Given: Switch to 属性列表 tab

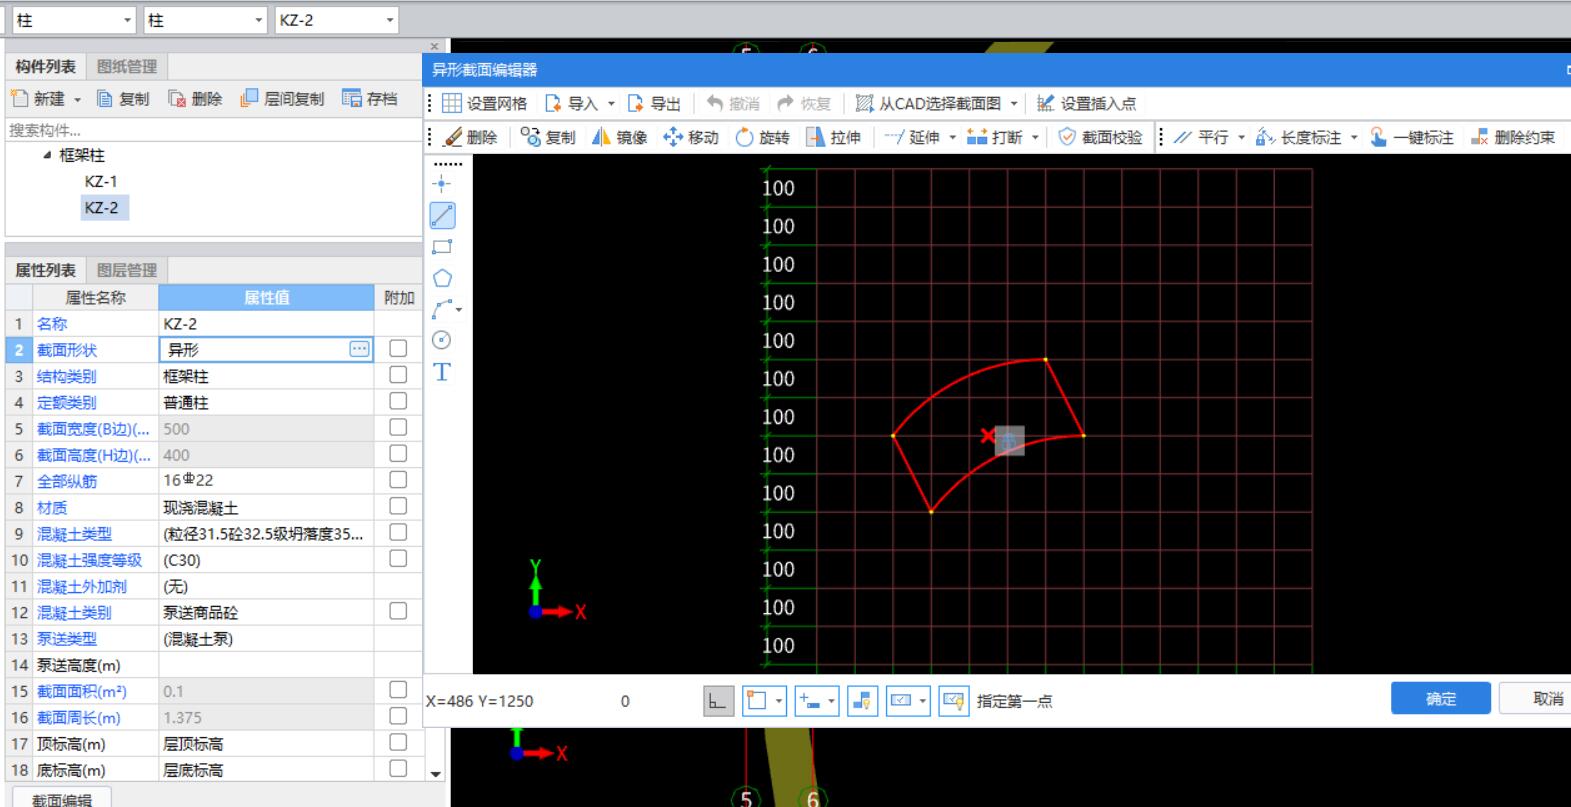Looking at the screenshot, I should click(x=45, y=270).
